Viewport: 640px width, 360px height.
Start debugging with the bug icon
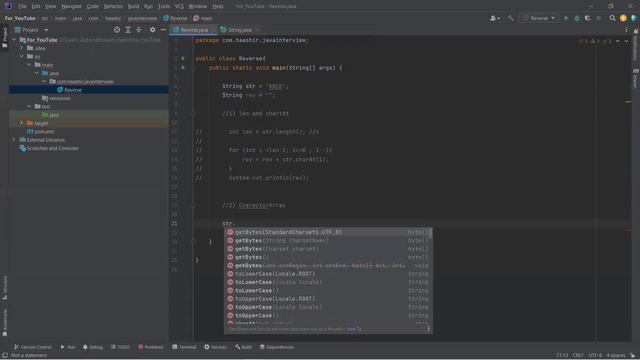[x=577, y=18]
